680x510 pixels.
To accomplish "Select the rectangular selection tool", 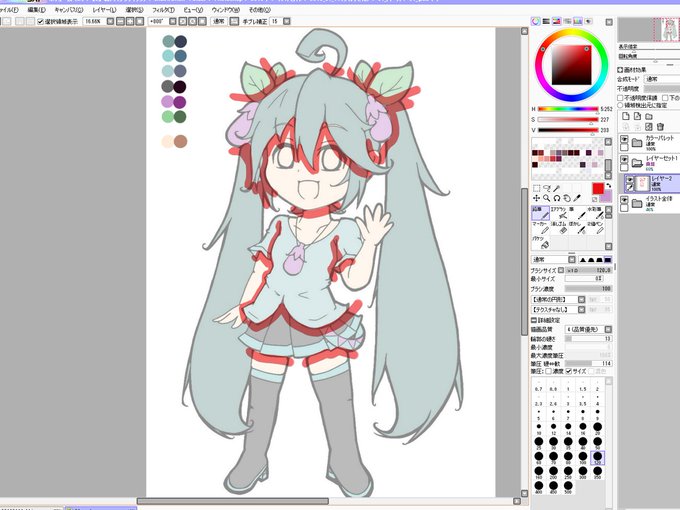I will coord(536,188).
